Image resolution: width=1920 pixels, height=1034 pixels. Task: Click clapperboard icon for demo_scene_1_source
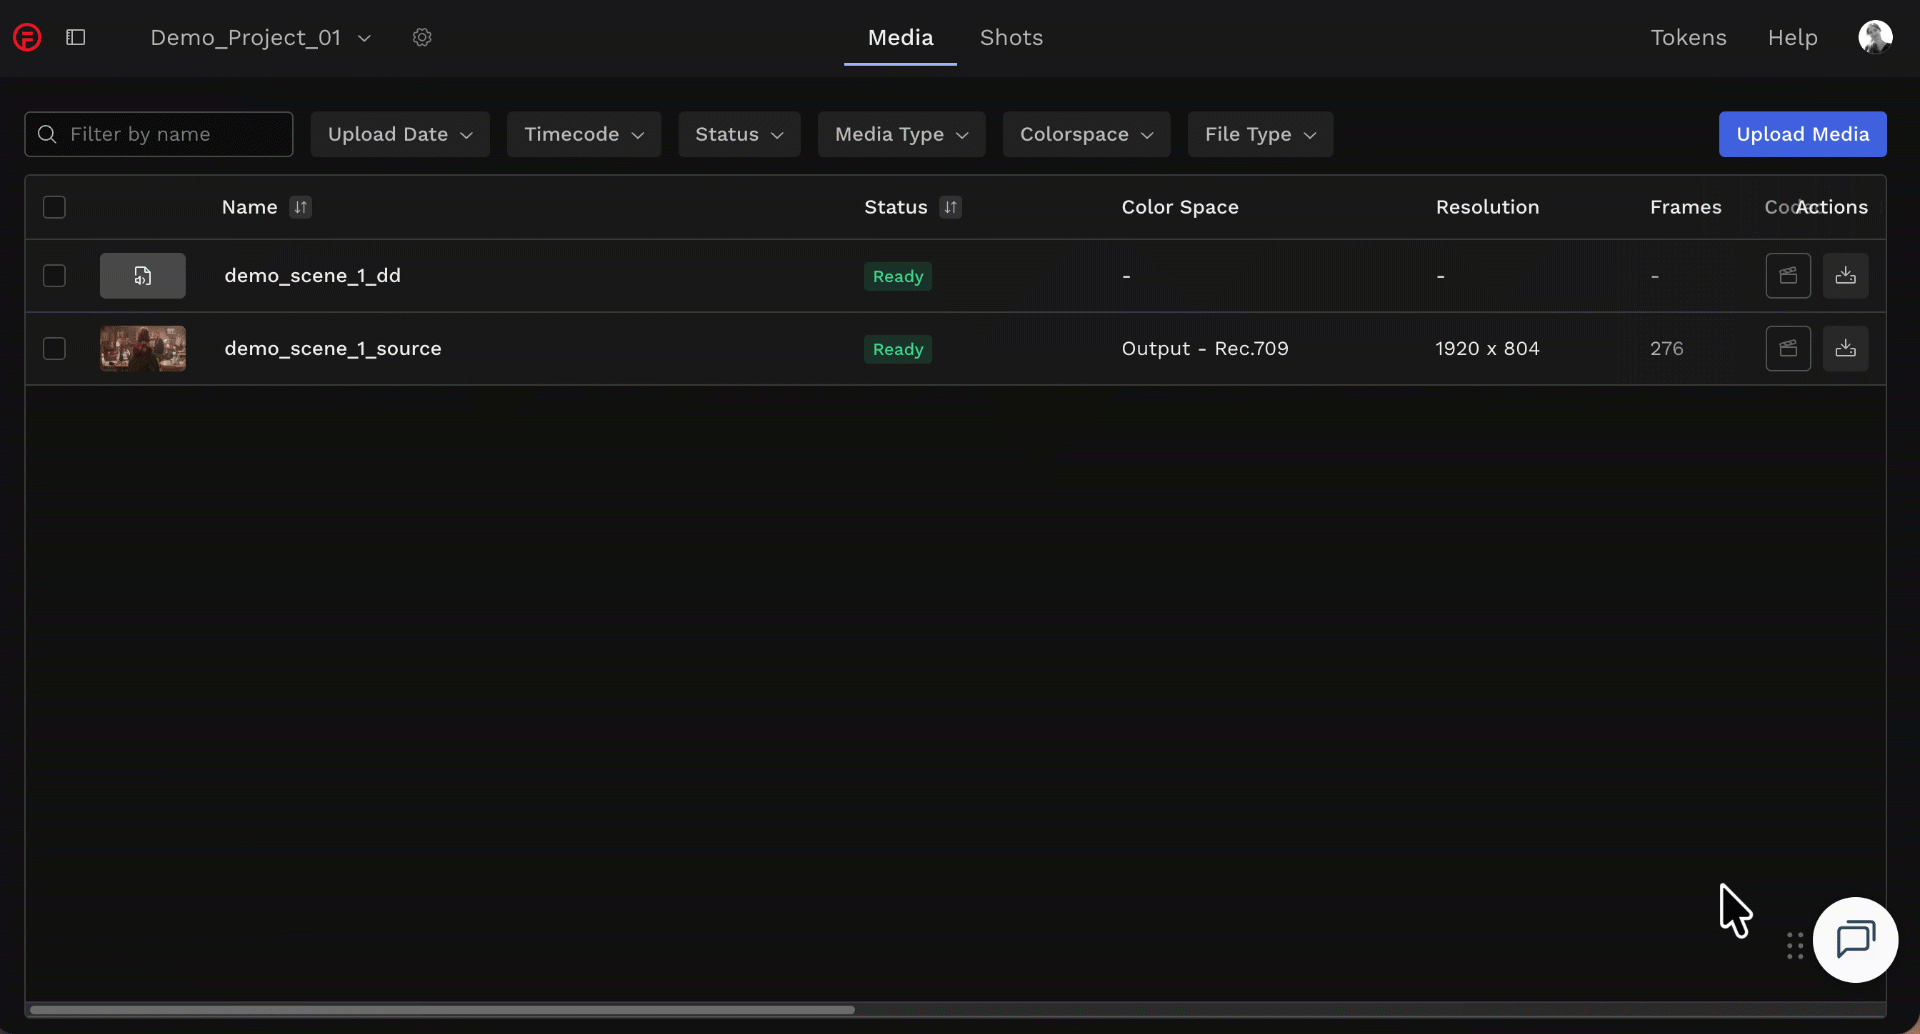point(1788,349)
